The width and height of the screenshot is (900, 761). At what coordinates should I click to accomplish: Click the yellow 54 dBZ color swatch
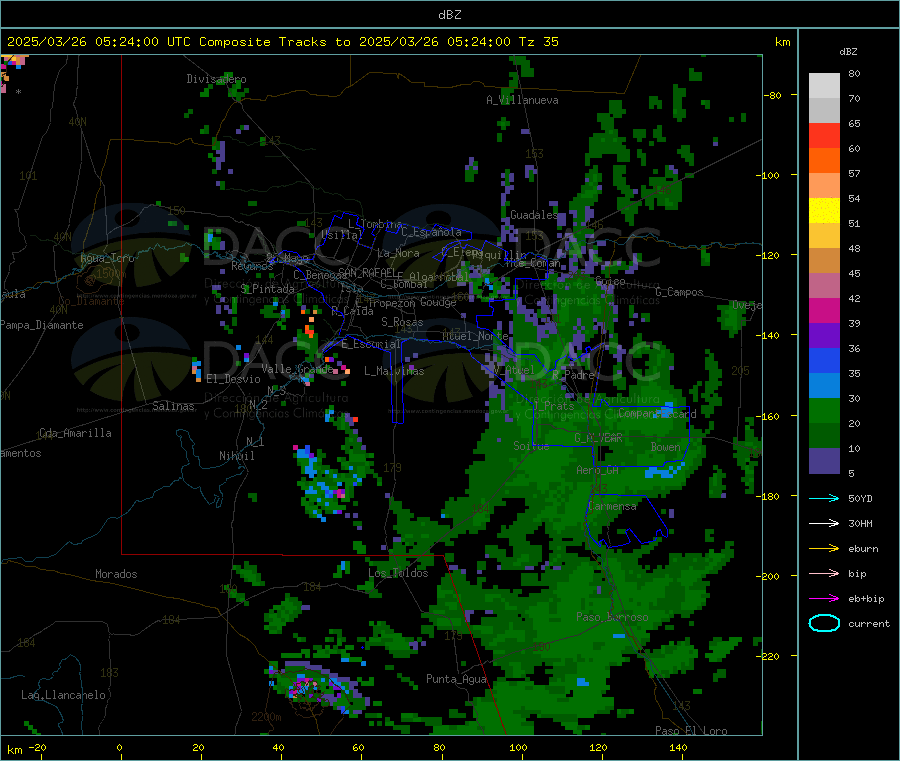click(x=824, y=211)
